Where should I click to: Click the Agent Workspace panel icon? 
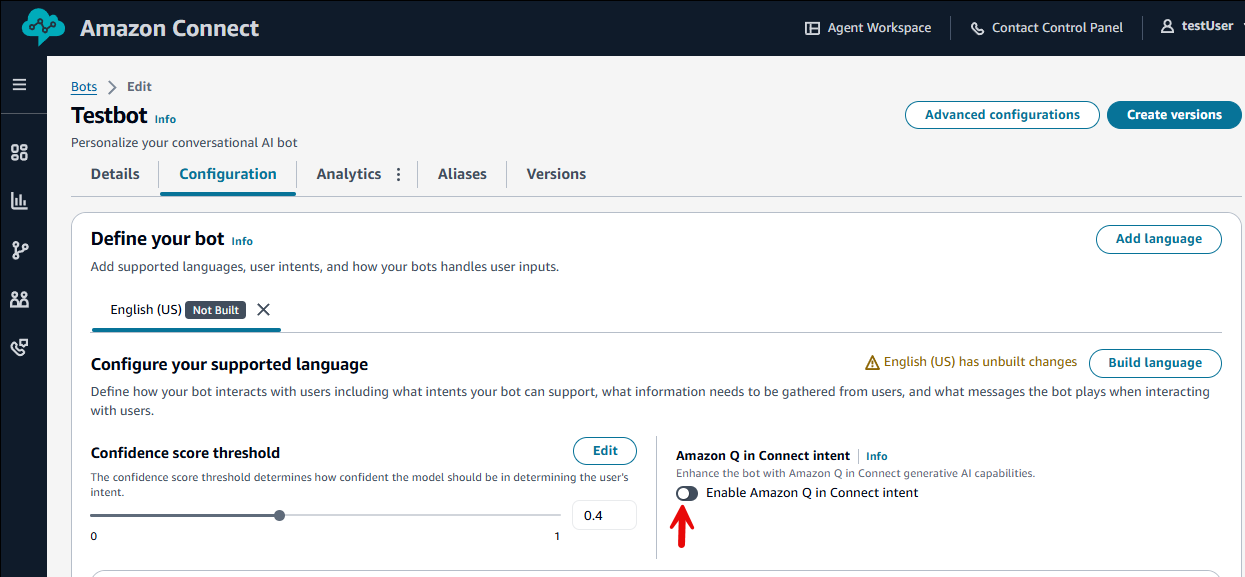point(812,28)
